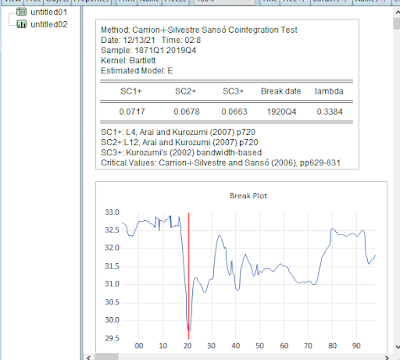Click the 60 x-axis label
Image resolution: width=400 pixels, height=360 pixels.
click(284, 346)
